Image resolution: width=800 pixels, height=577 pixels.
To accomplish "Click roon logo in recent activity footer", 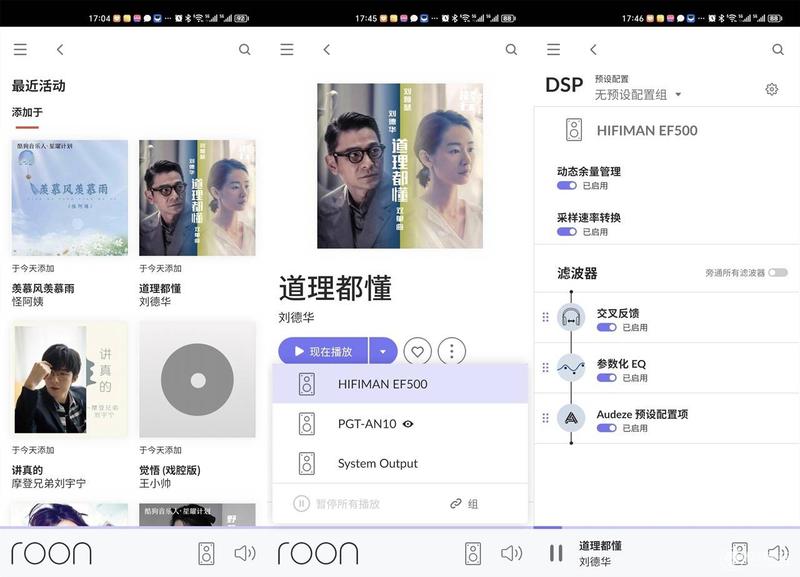I will (x=52, y=554).
